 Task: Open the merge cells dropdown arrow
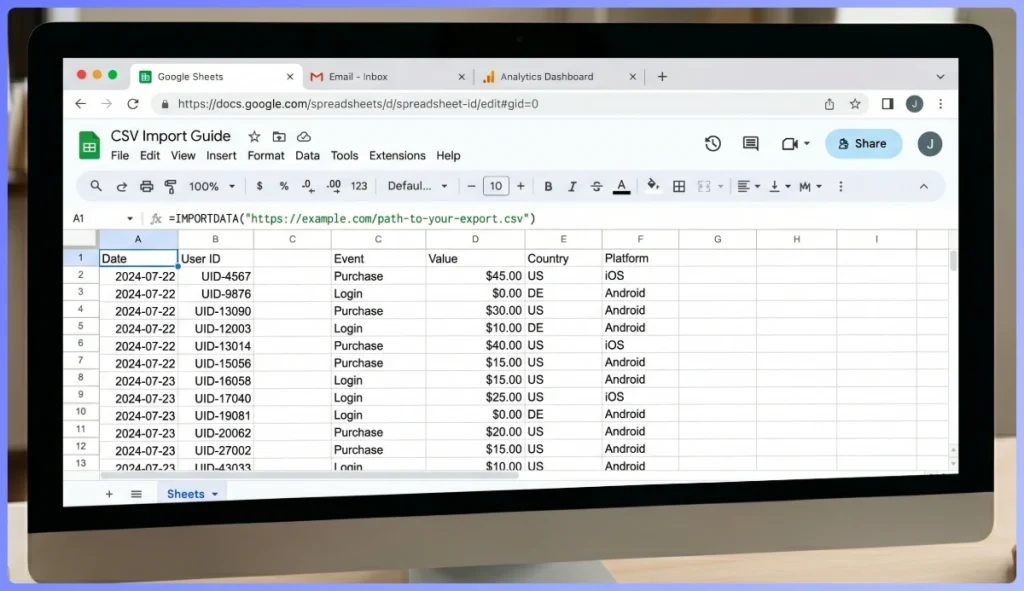(x=722, y=186)
